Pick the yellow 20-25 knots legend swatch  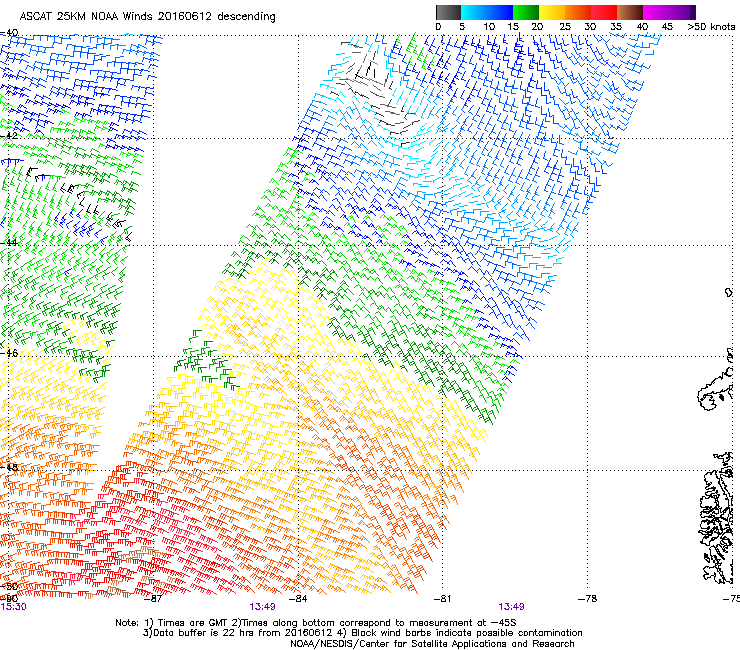point(552,12)
